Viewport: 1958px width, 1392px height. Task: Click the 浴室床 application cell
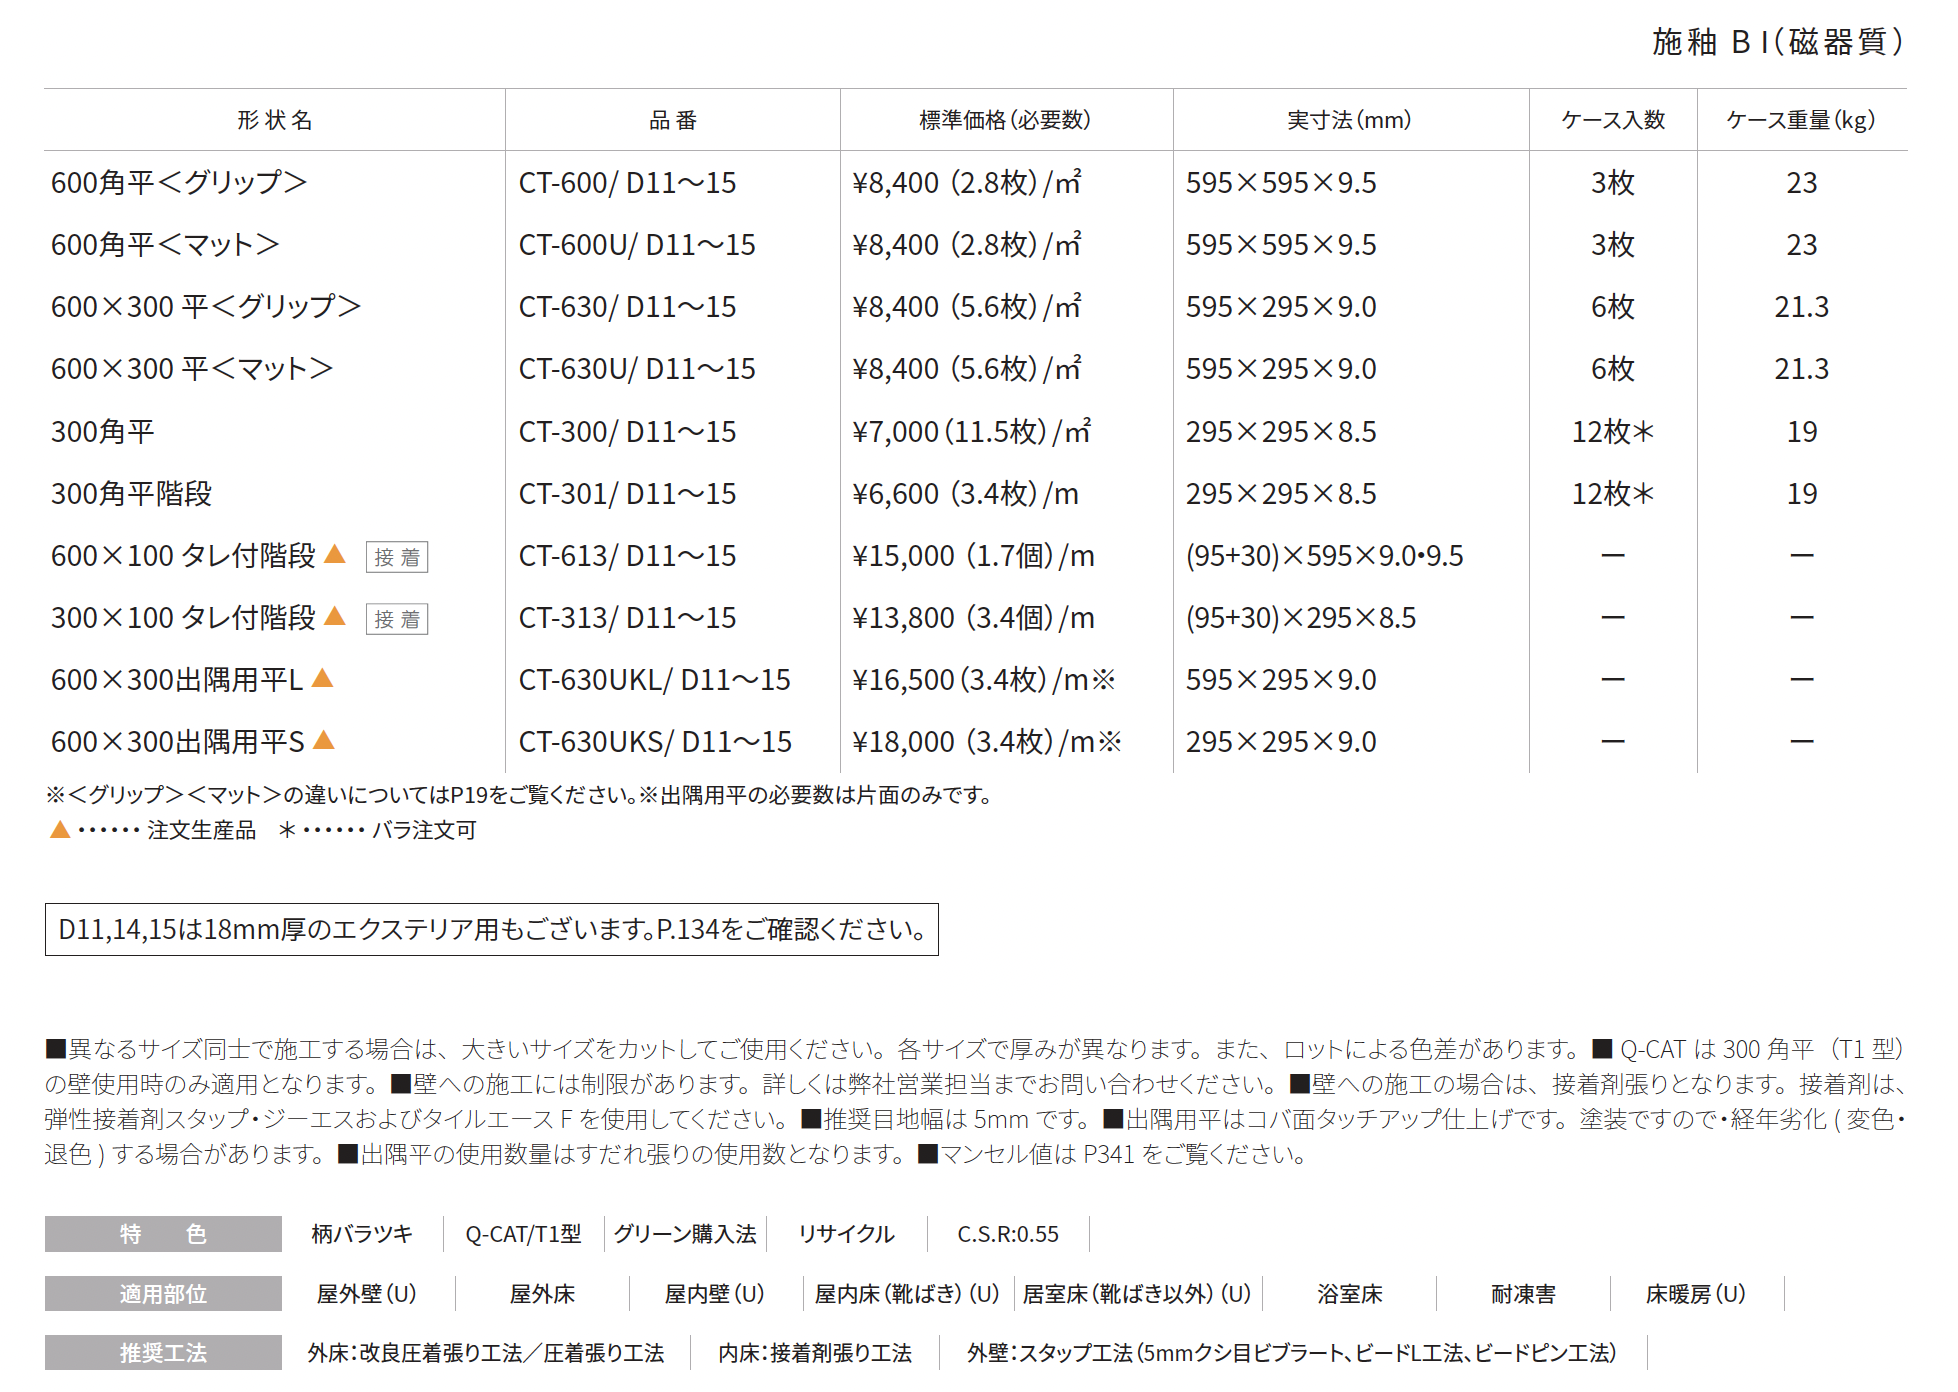(1350, 1294)
